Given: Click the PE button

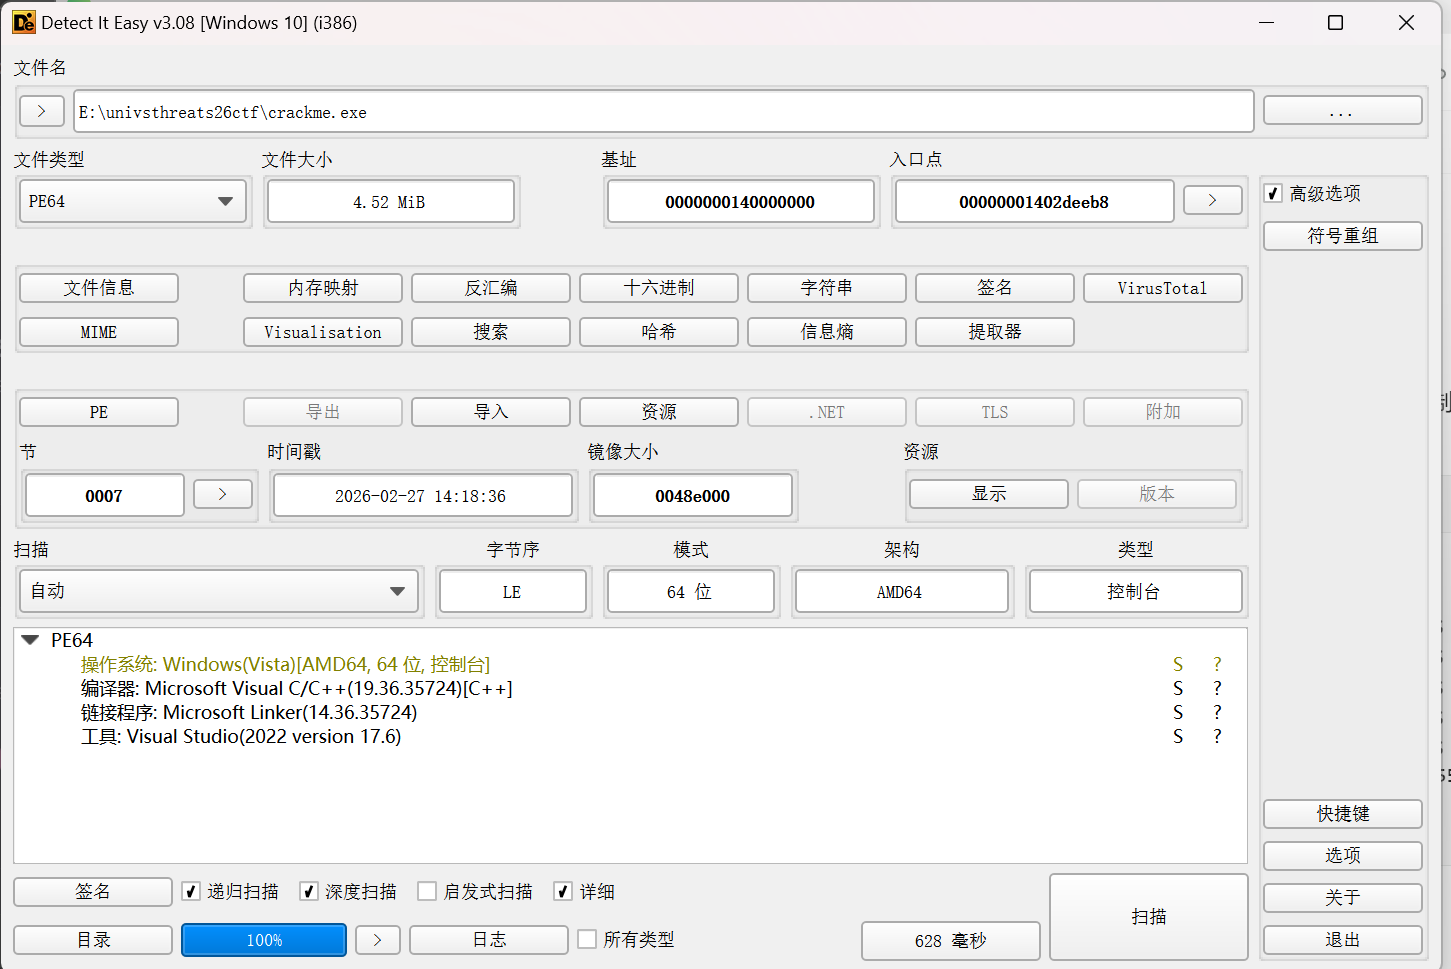Looking at the screenshot, I should point(99,412).
